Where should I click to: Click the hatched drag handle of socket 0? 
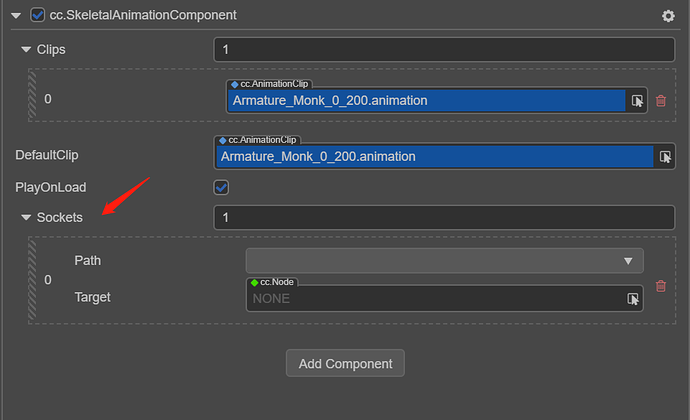click(32, 280)
